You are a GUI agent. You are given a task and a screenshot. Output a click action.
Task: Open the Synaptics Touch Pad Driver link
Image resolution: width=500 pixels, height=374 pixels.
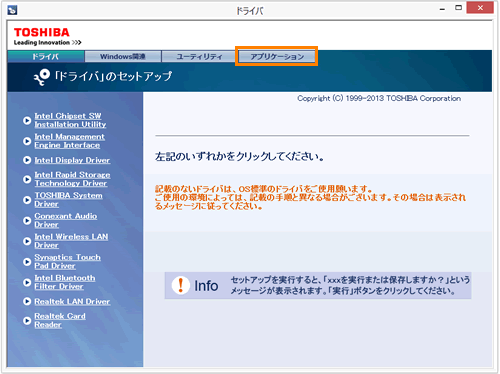click(x=67, y=262)
